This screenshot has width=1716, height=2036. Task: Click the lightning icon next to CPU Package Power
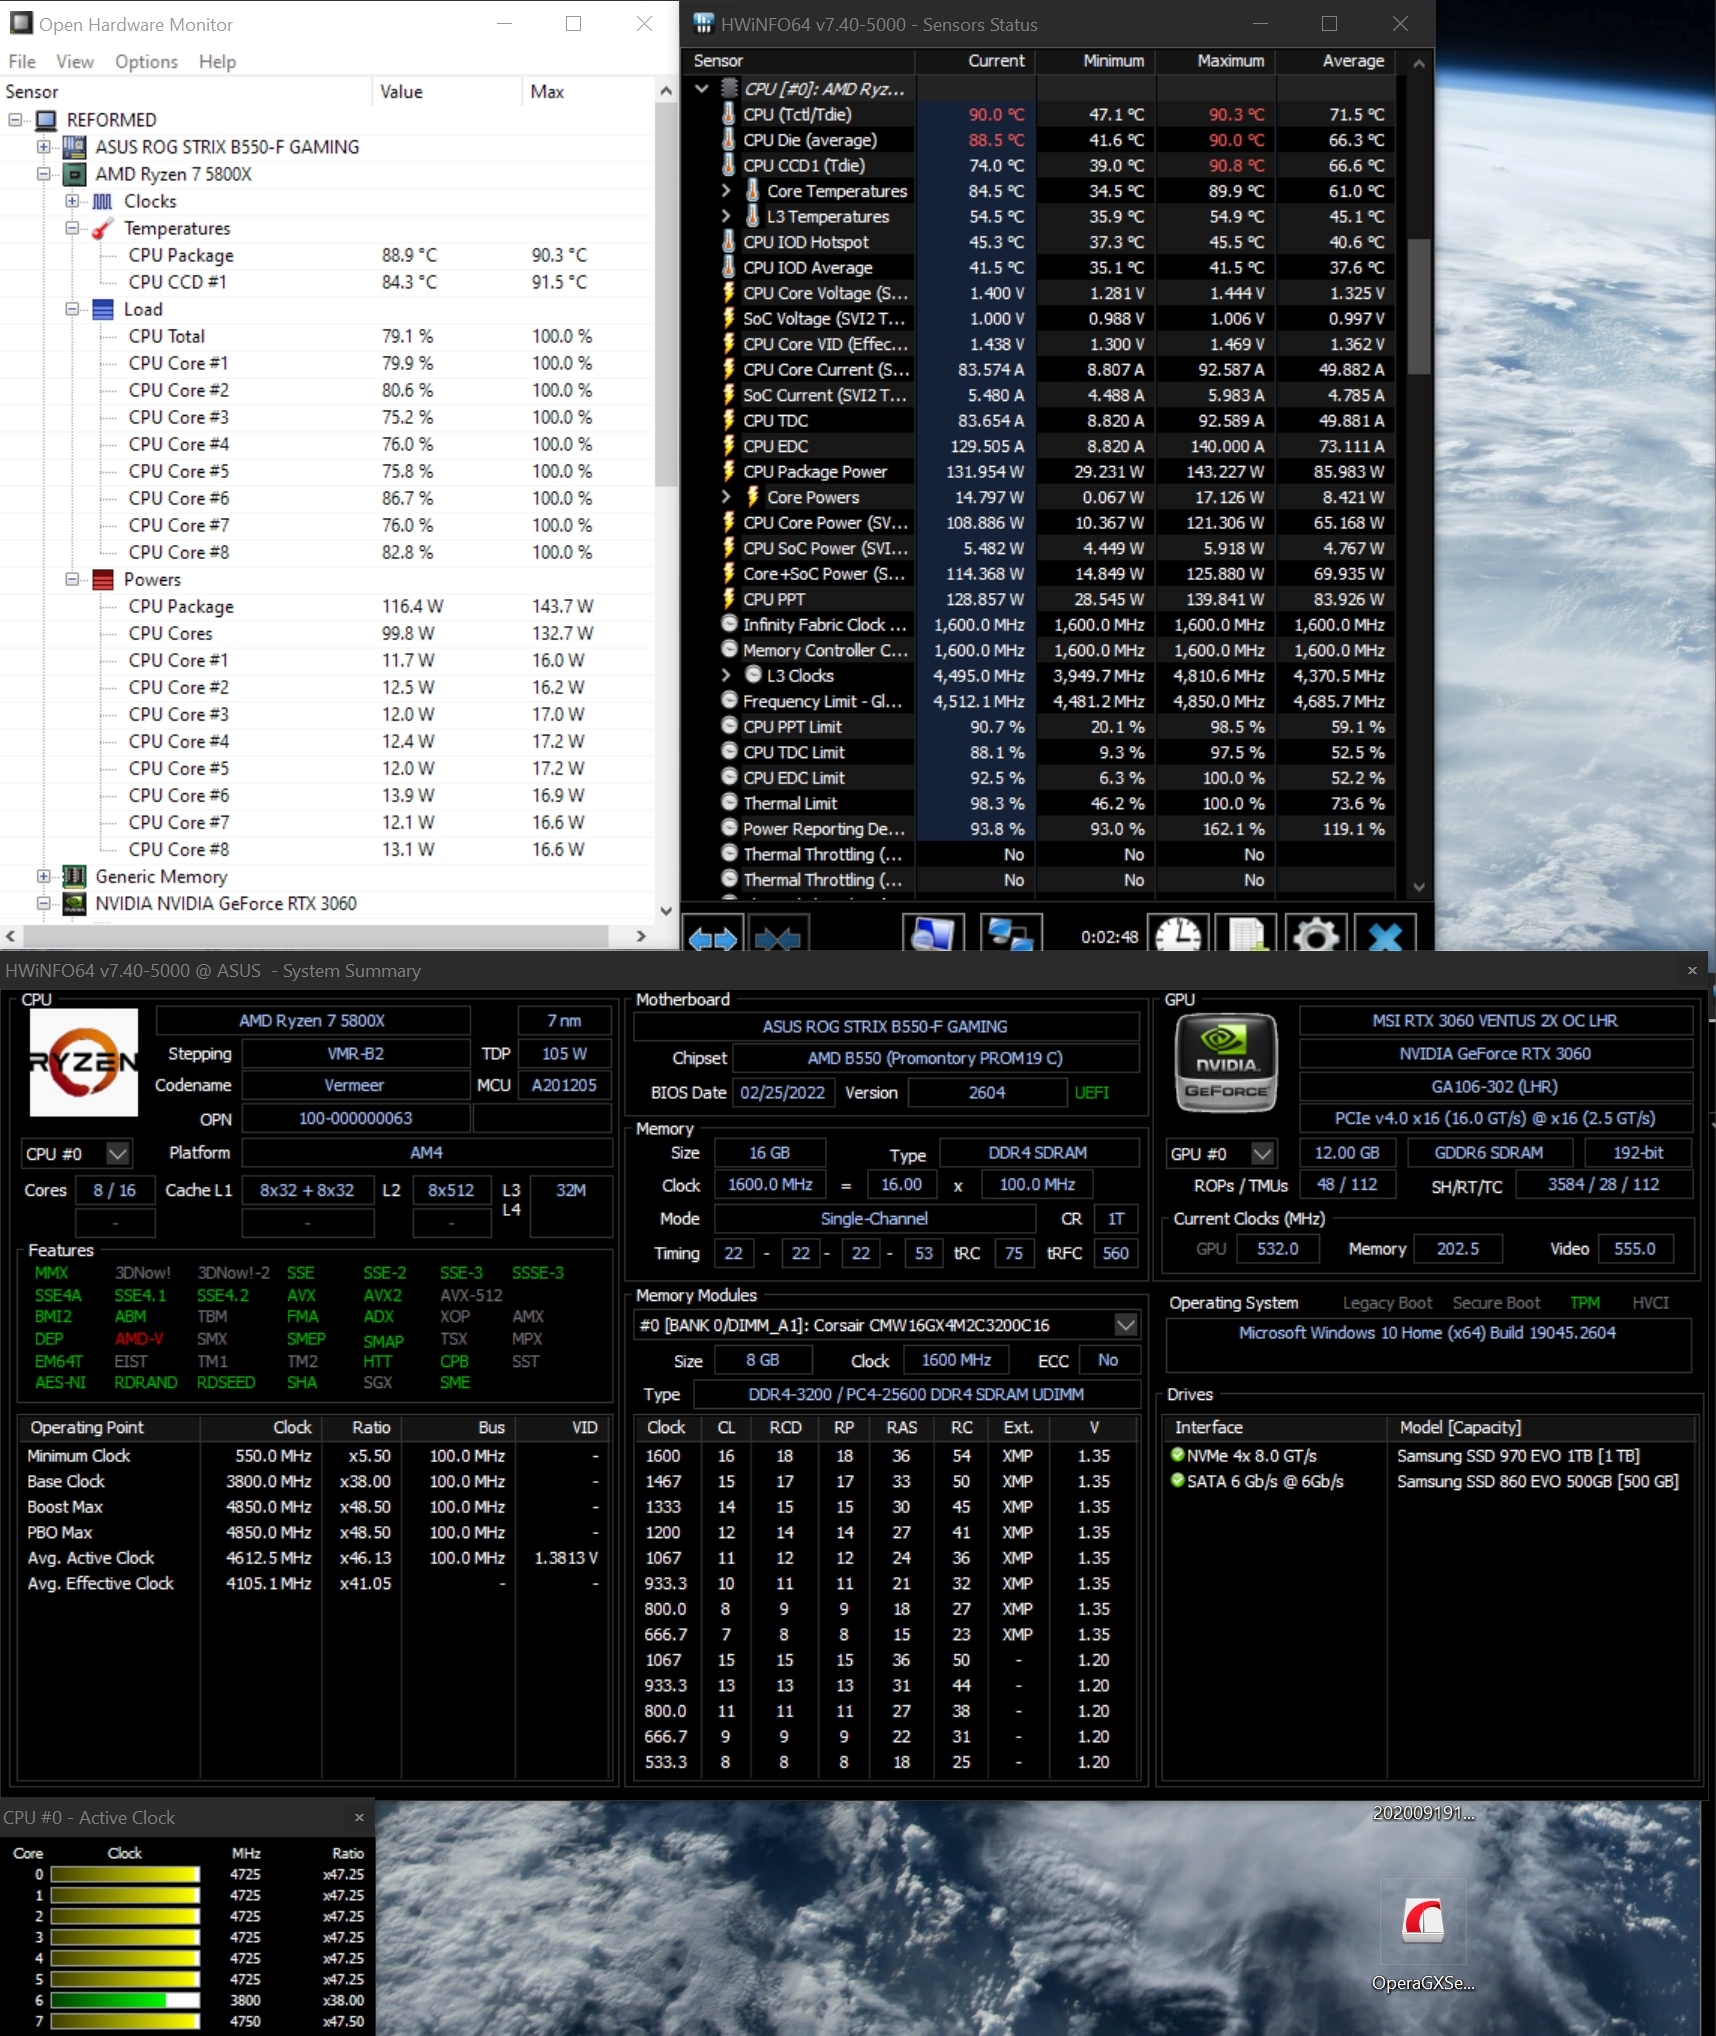[x=729, y=471]
